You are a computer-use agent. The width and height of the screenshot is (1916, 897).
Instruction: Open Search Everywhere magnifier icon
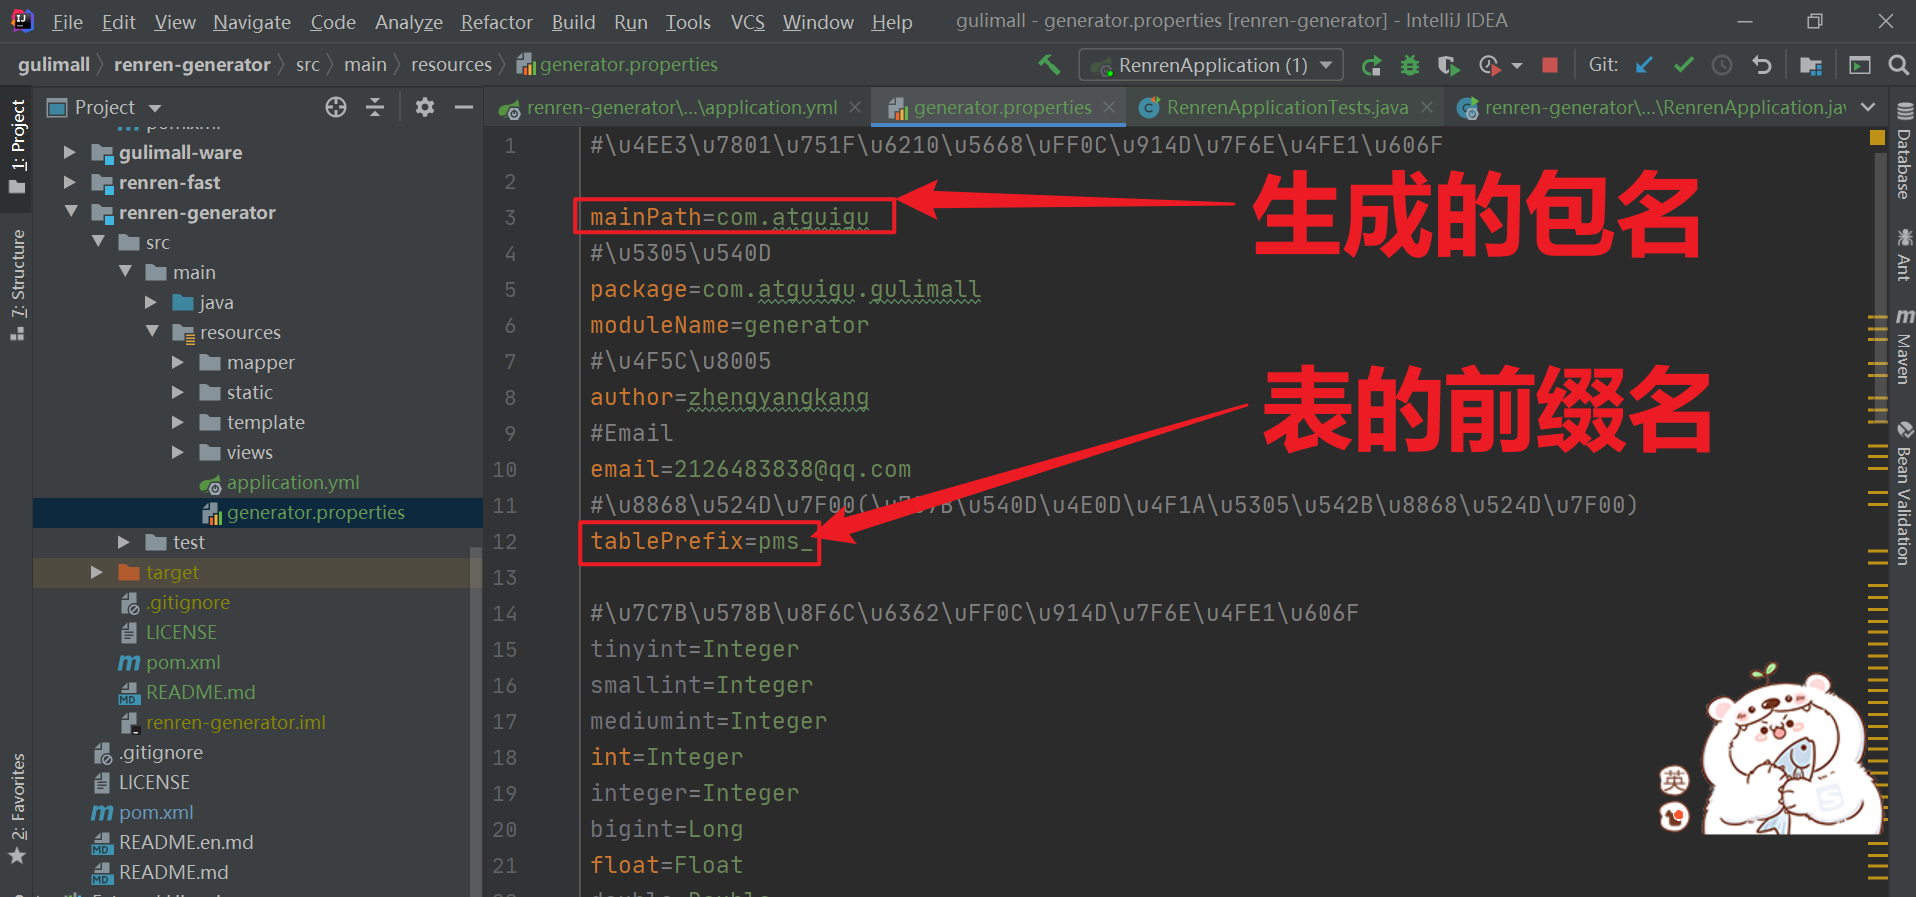[1898, 65]
